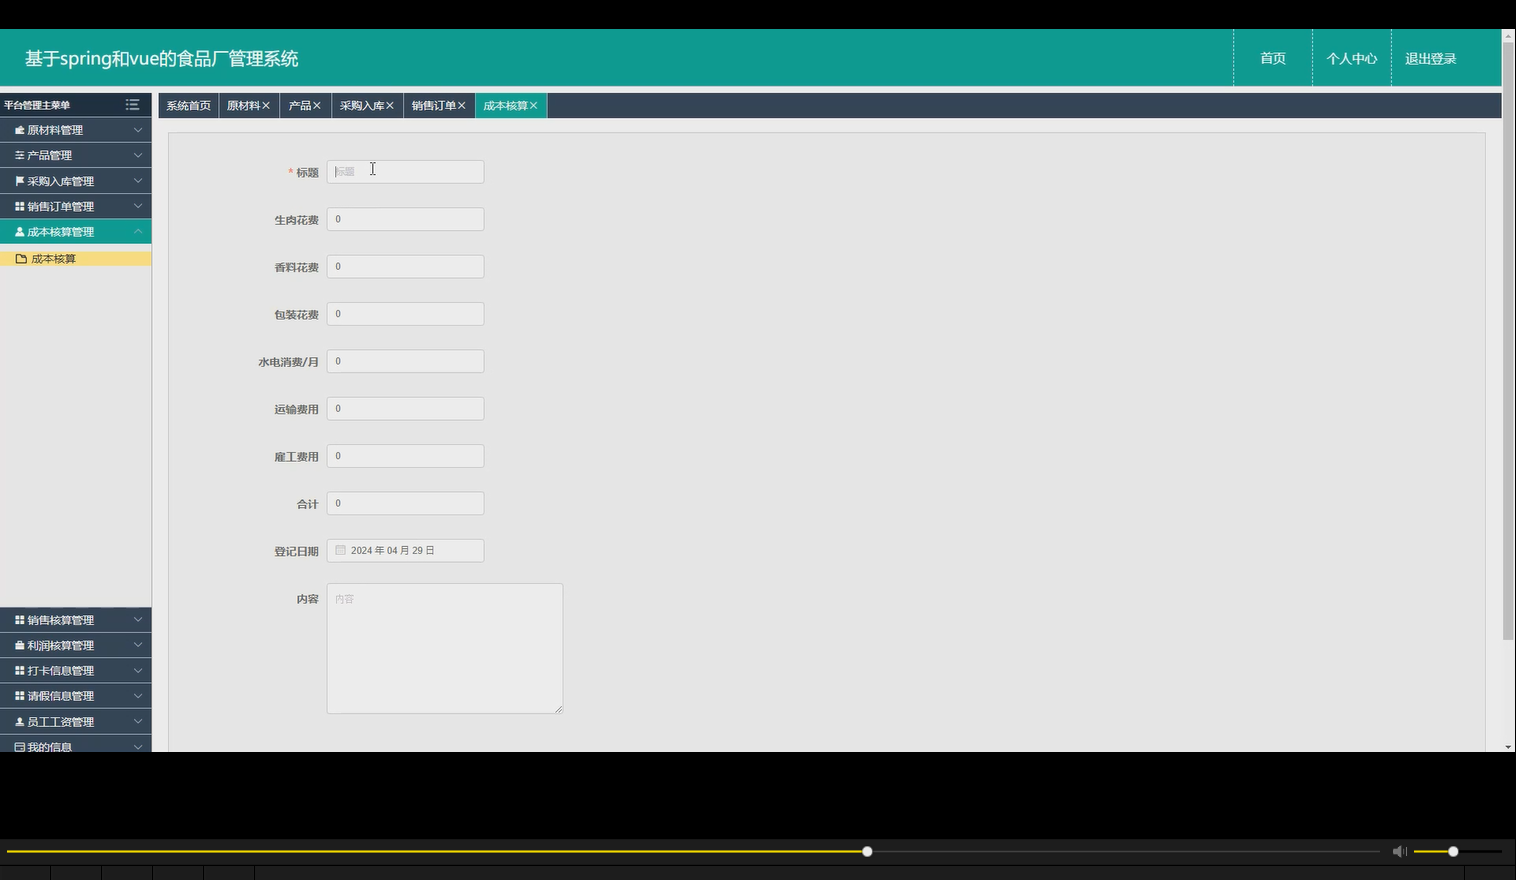The image size is (1516, 880).
Task: Mute audio with the speaker icon
Action: 1399,851
